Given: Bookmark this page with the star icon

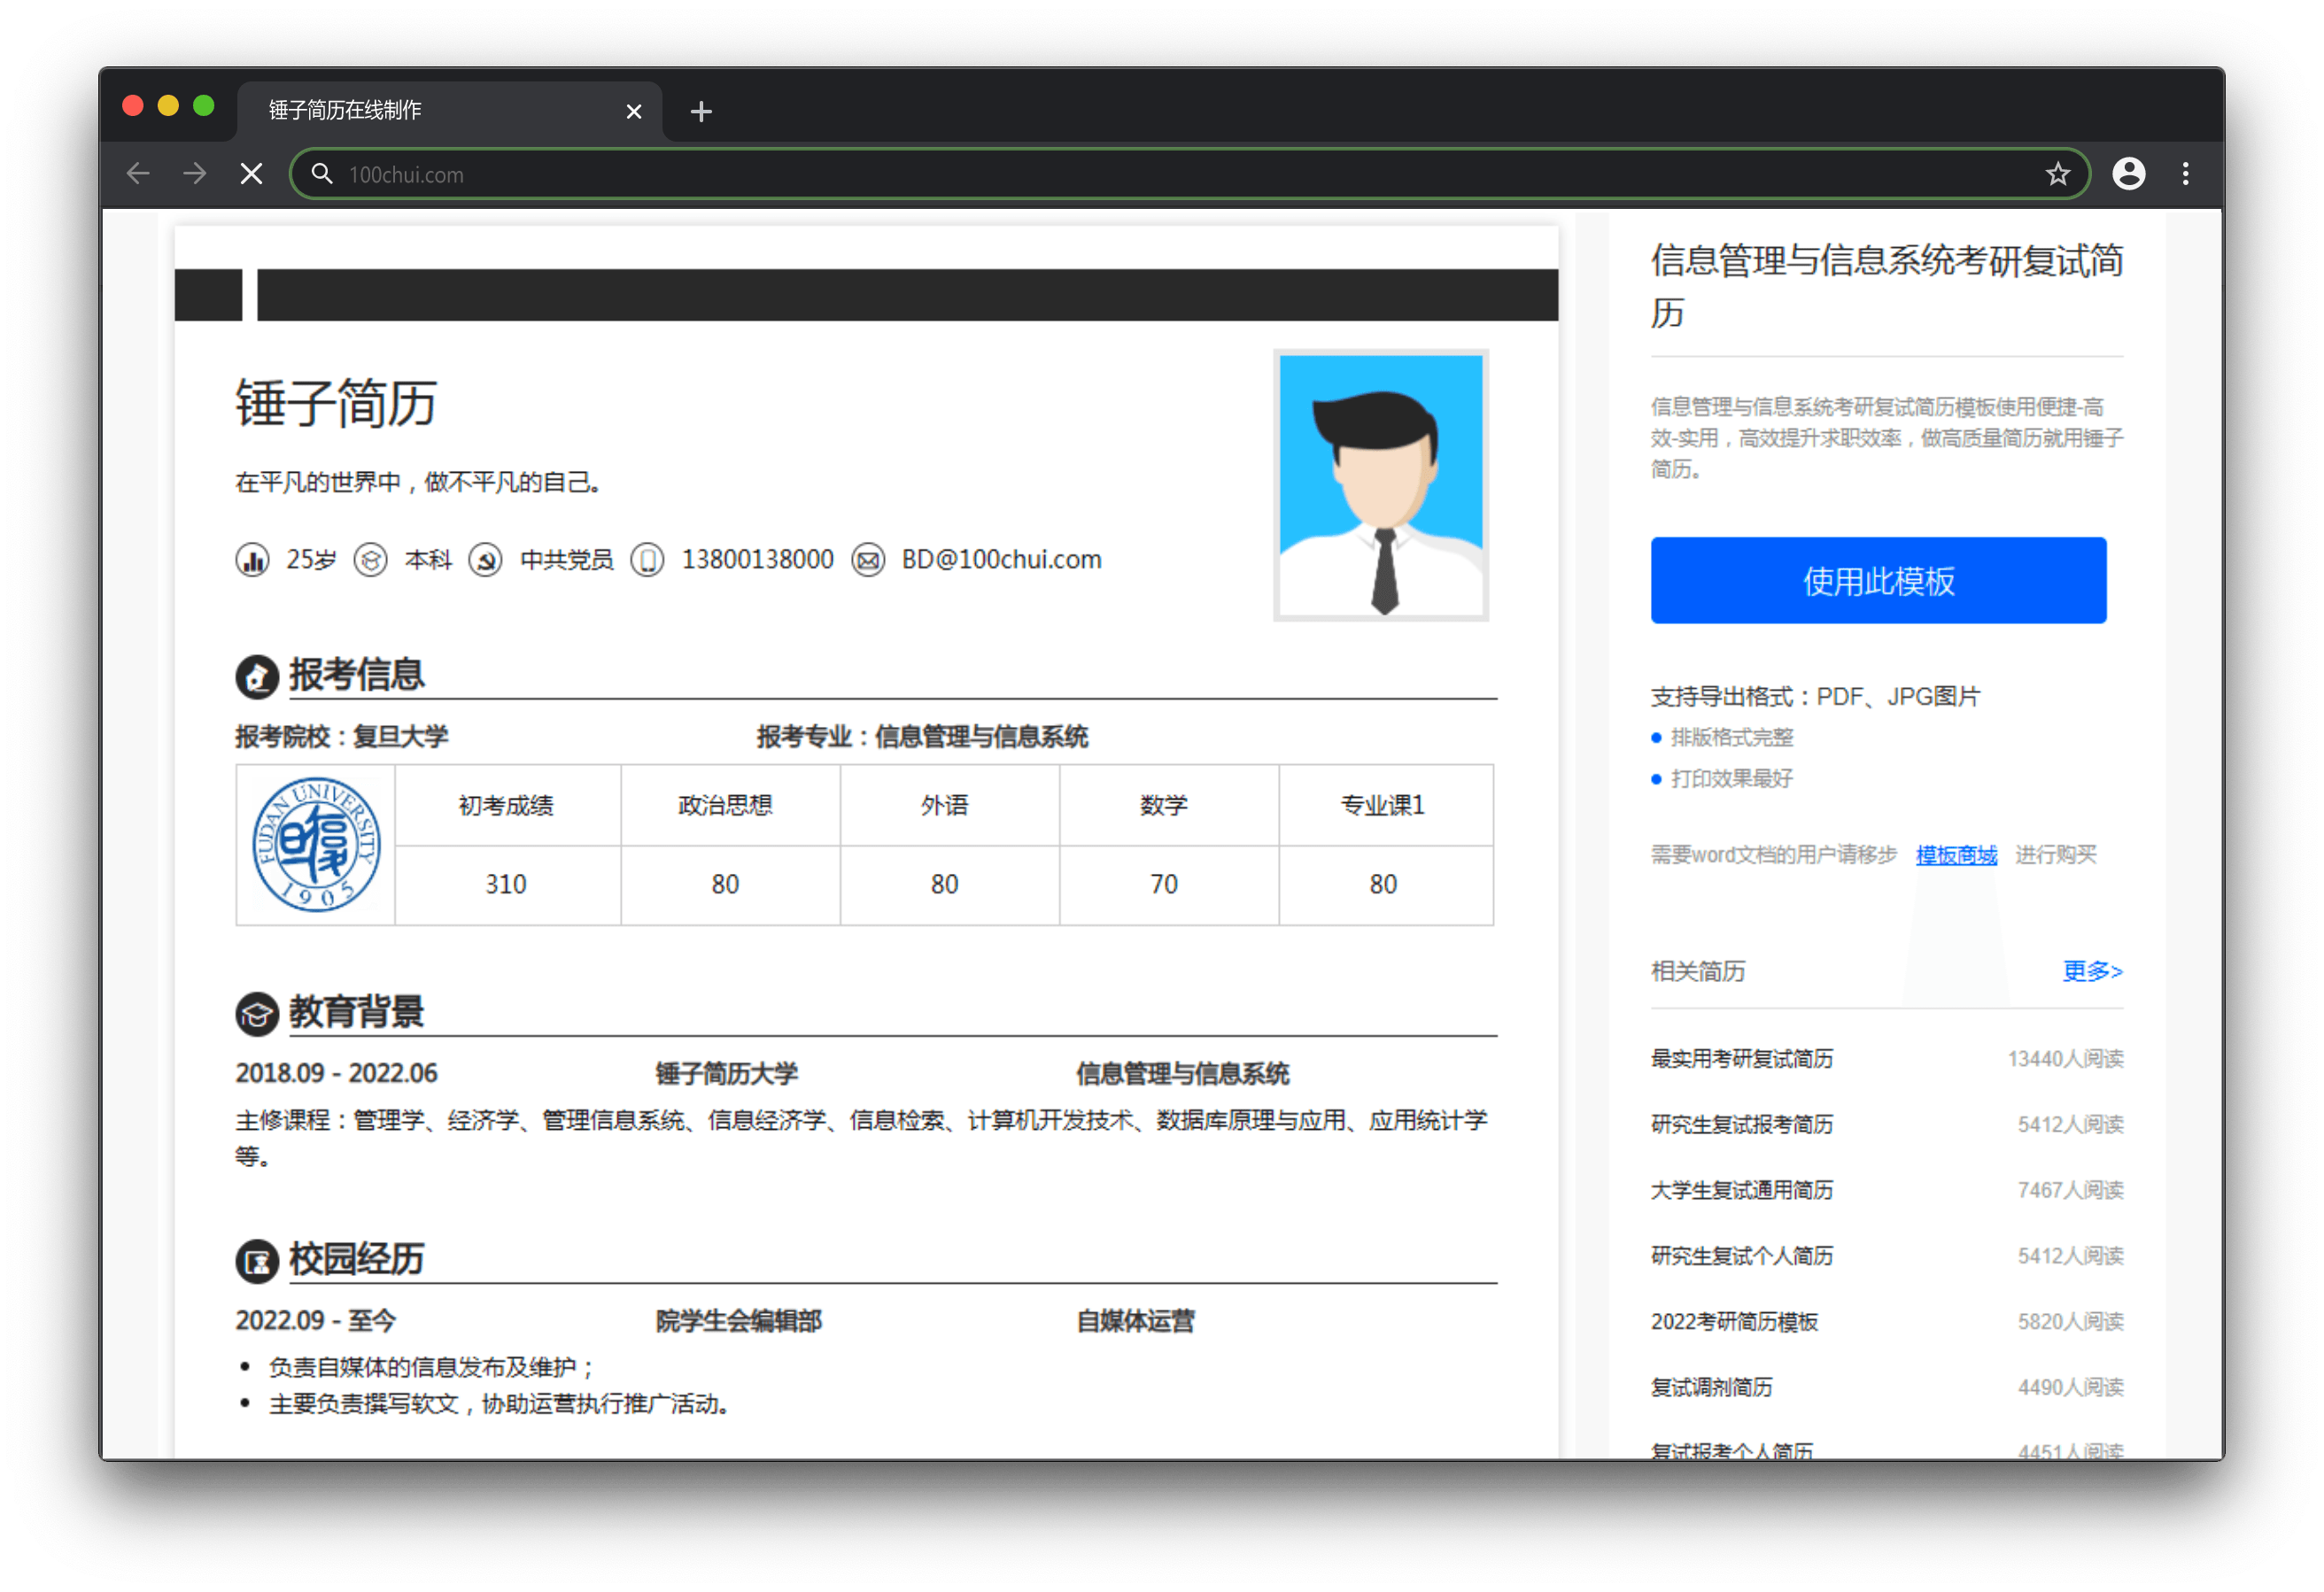Looking at the screenshot, I should tap(2057, 174).
